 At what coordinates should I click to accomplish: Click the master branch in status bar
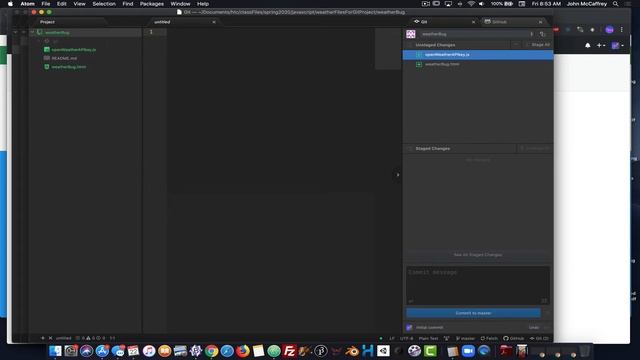click(x=465, y=338)
